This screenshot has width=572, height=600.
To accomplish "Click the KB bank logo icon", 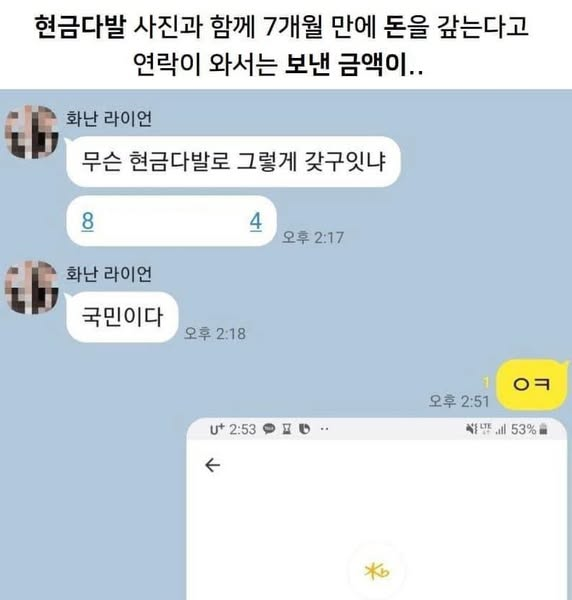I will pos(377,571).
